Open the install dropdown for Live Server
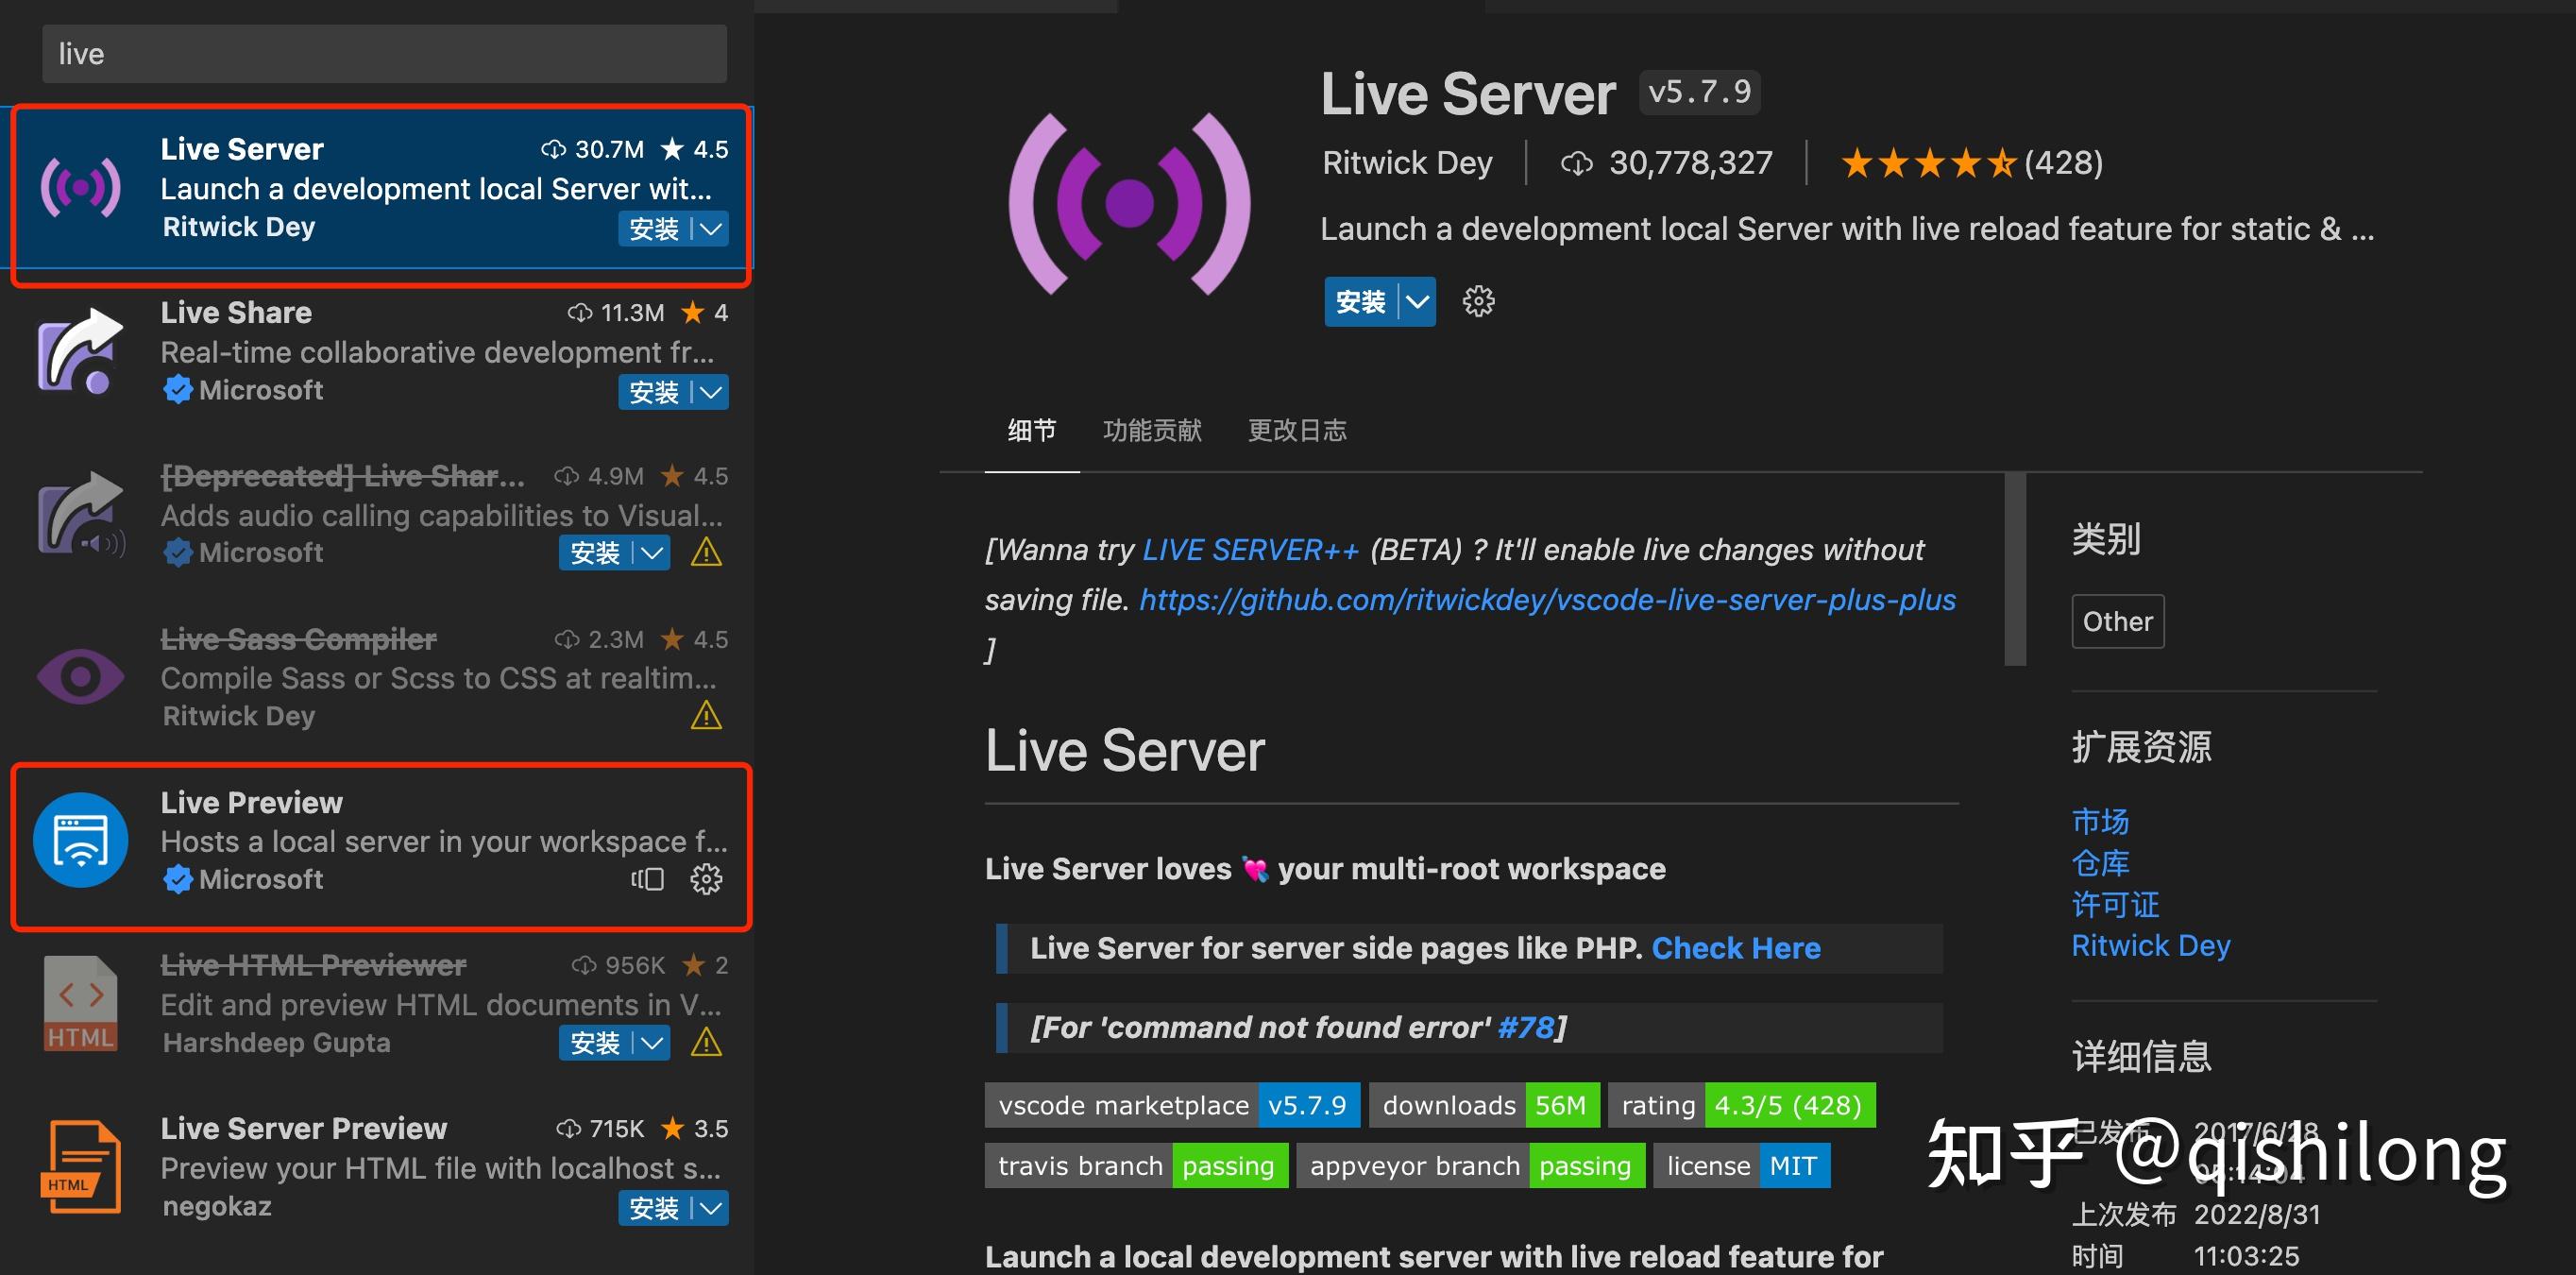The width and height of the screenshot is (2576, 1275). pos(710,229)
